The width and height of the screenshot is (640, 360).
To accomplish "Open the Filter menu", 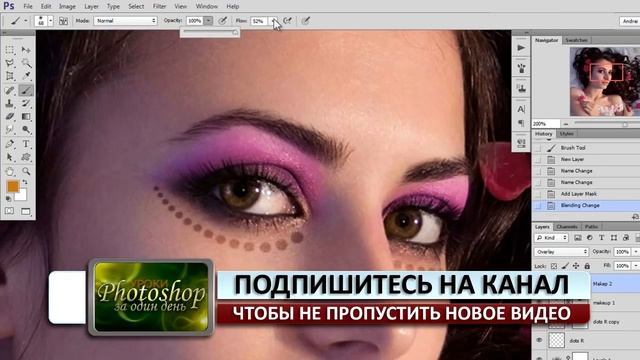I will pos(159,7).
